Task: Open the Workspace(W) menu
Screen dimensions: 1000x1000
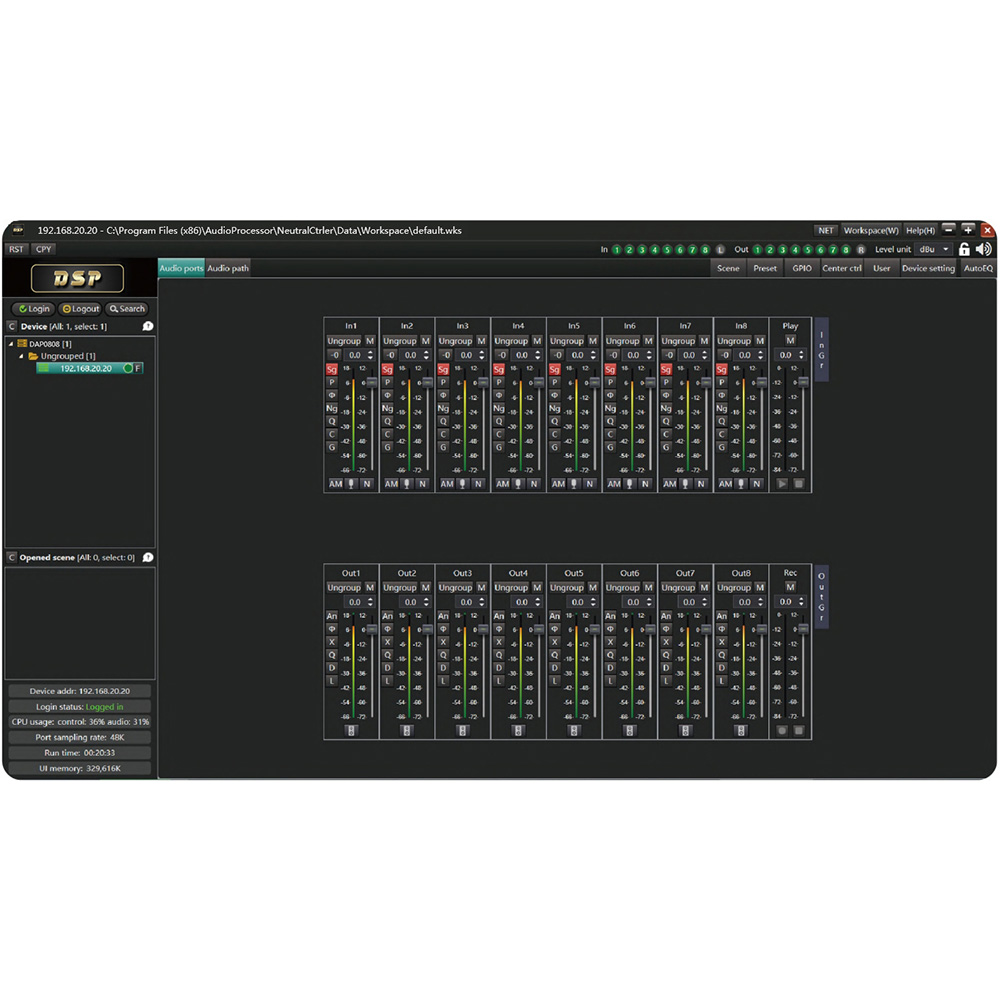Action: pos(871,231)
